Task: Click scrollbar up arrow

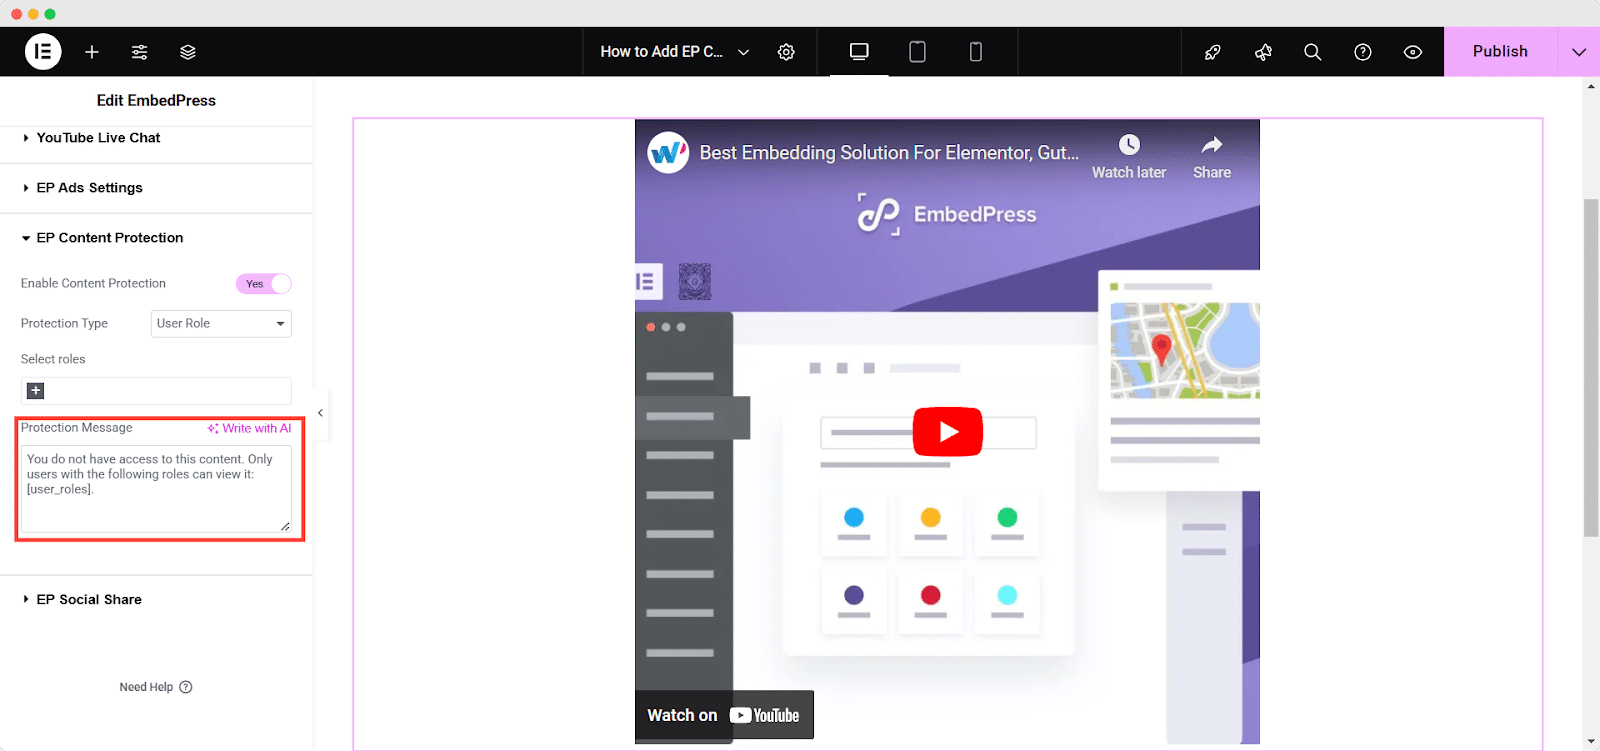Action: (x=1591, y=86)
